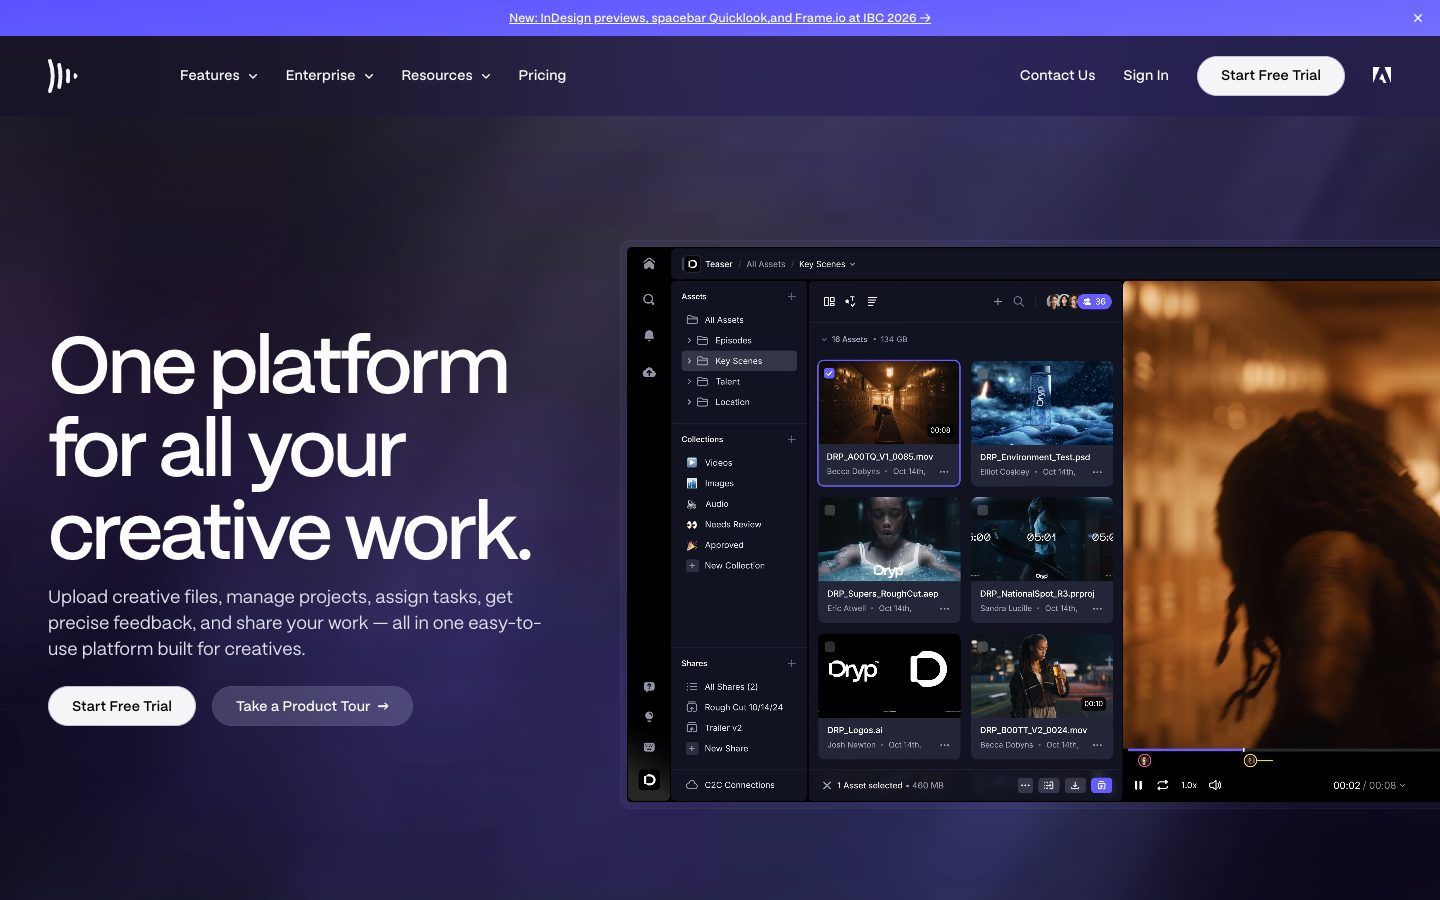
Task: Go to the Pricing page
Action: (542, 75)
